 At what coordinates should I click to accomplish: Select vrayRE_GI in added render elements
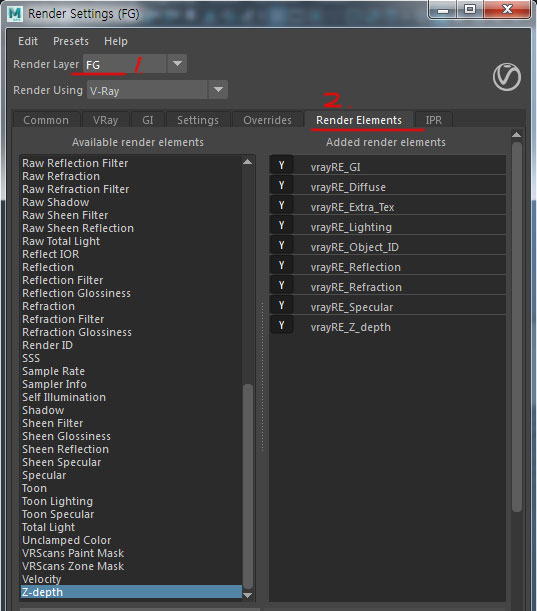coord(335,167)
